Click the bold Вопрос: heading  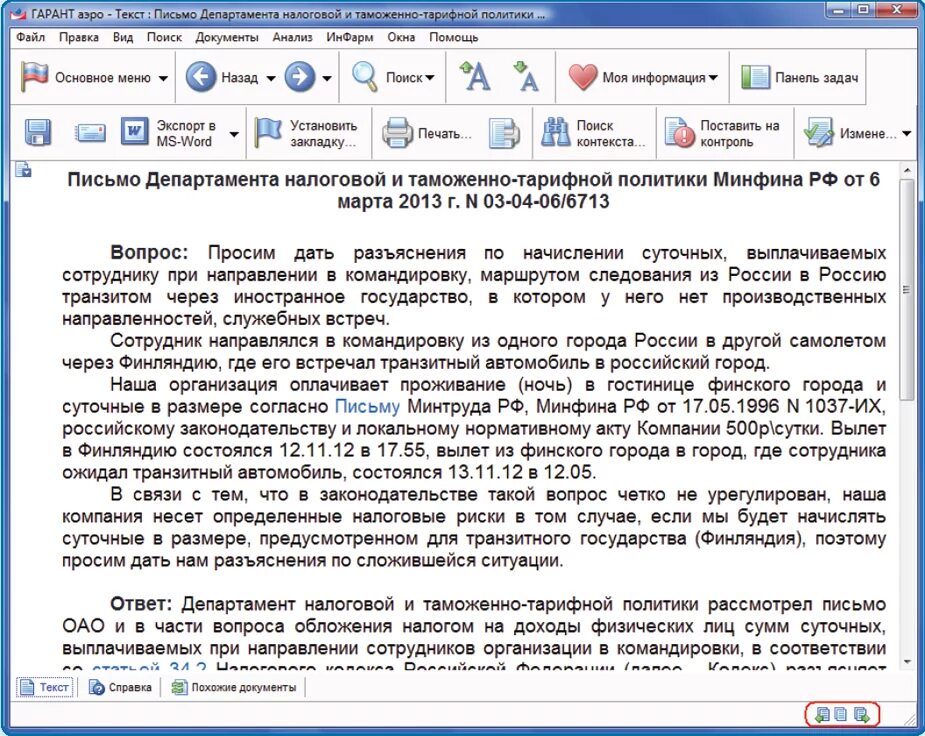pos(149,252)
